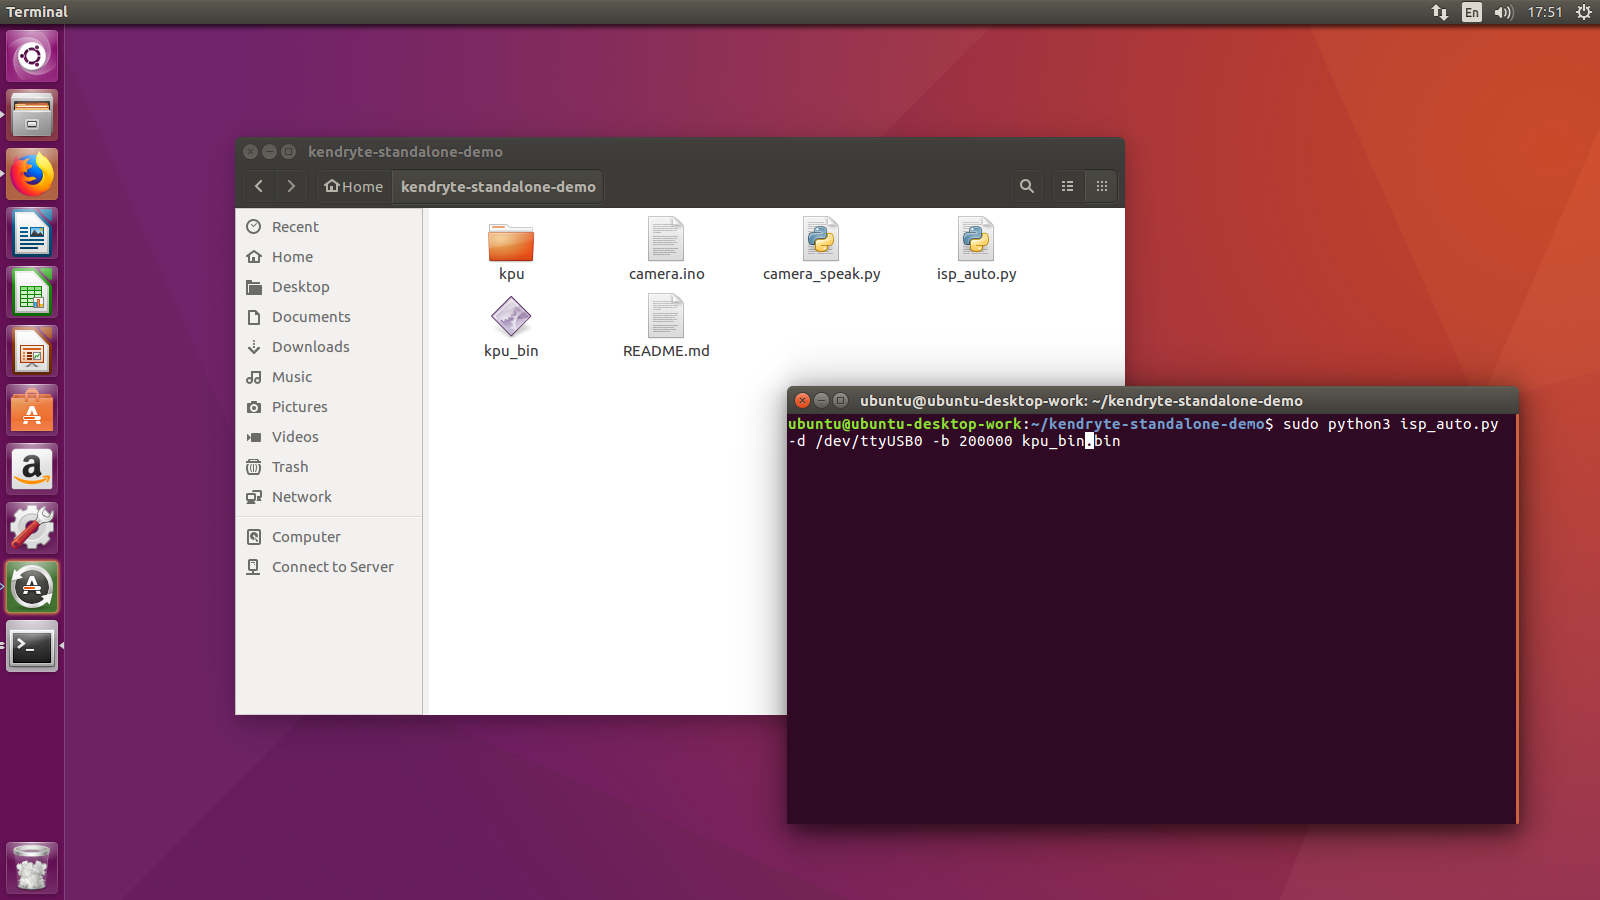Click kendryte-standalone-demo path bar button
Viewport: 1600px width, 900px height.
point(498,186)
